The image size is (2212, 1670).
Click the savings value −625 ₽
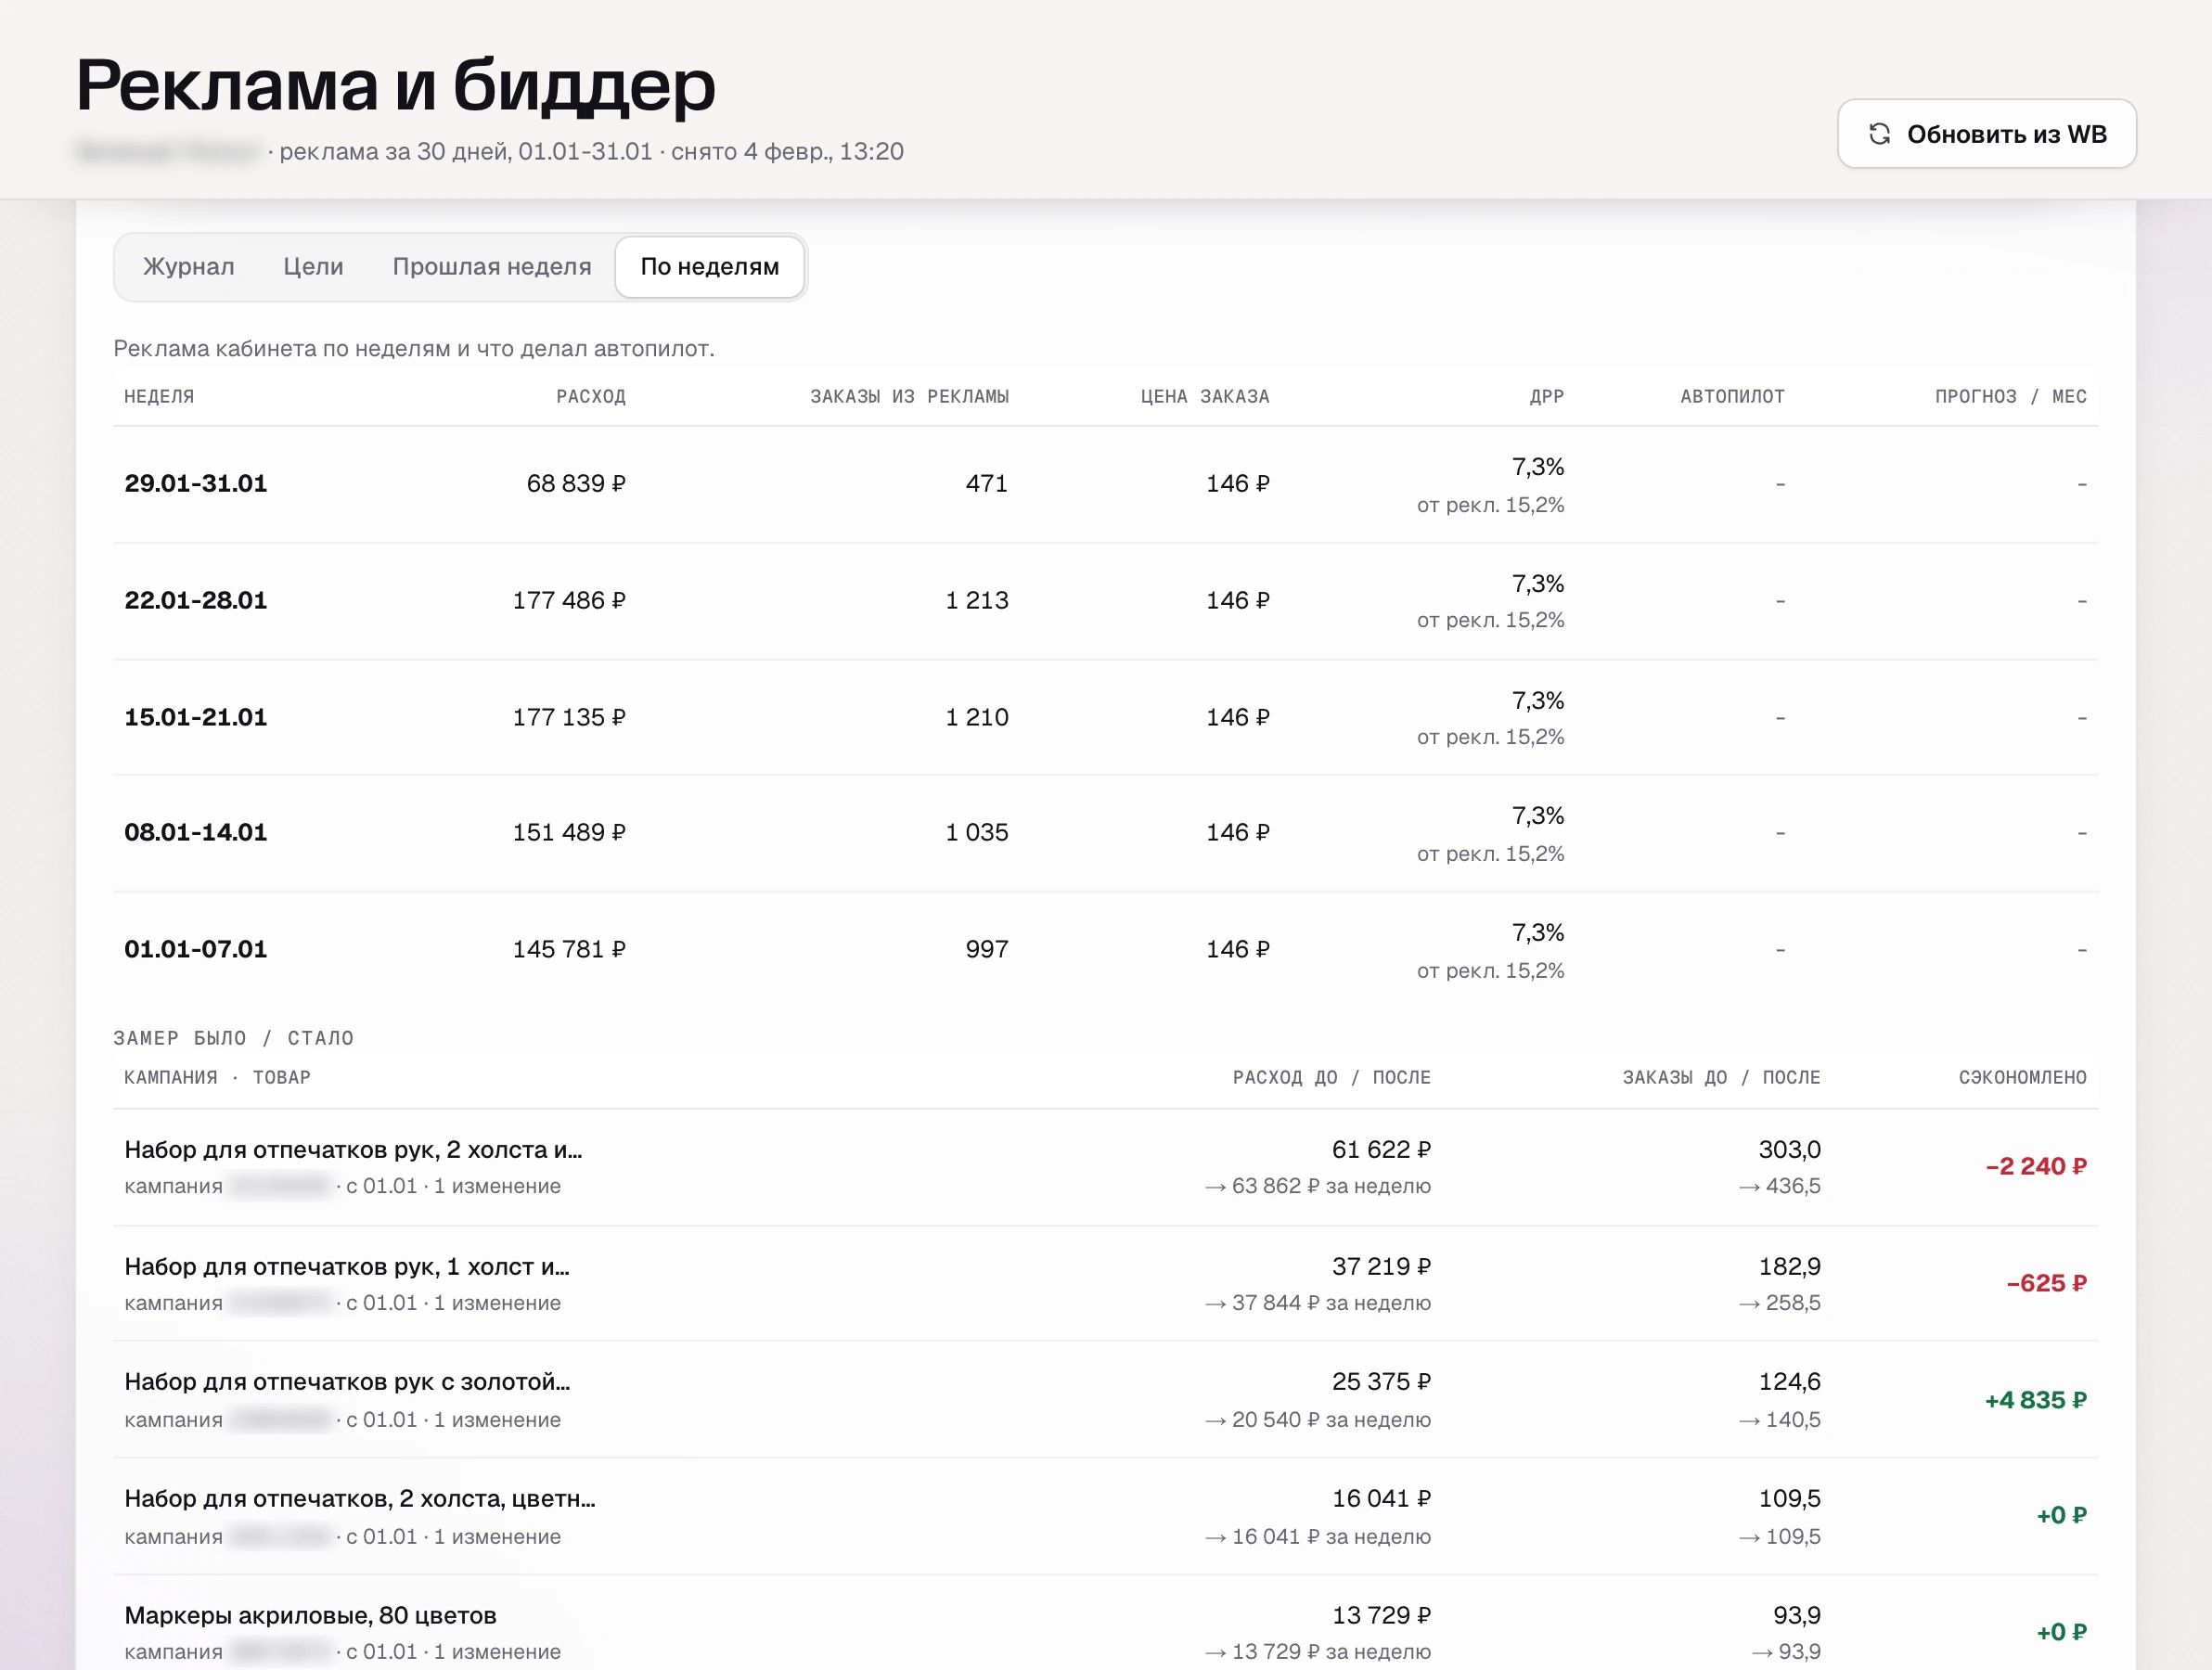click(x=2046, y=1284)
